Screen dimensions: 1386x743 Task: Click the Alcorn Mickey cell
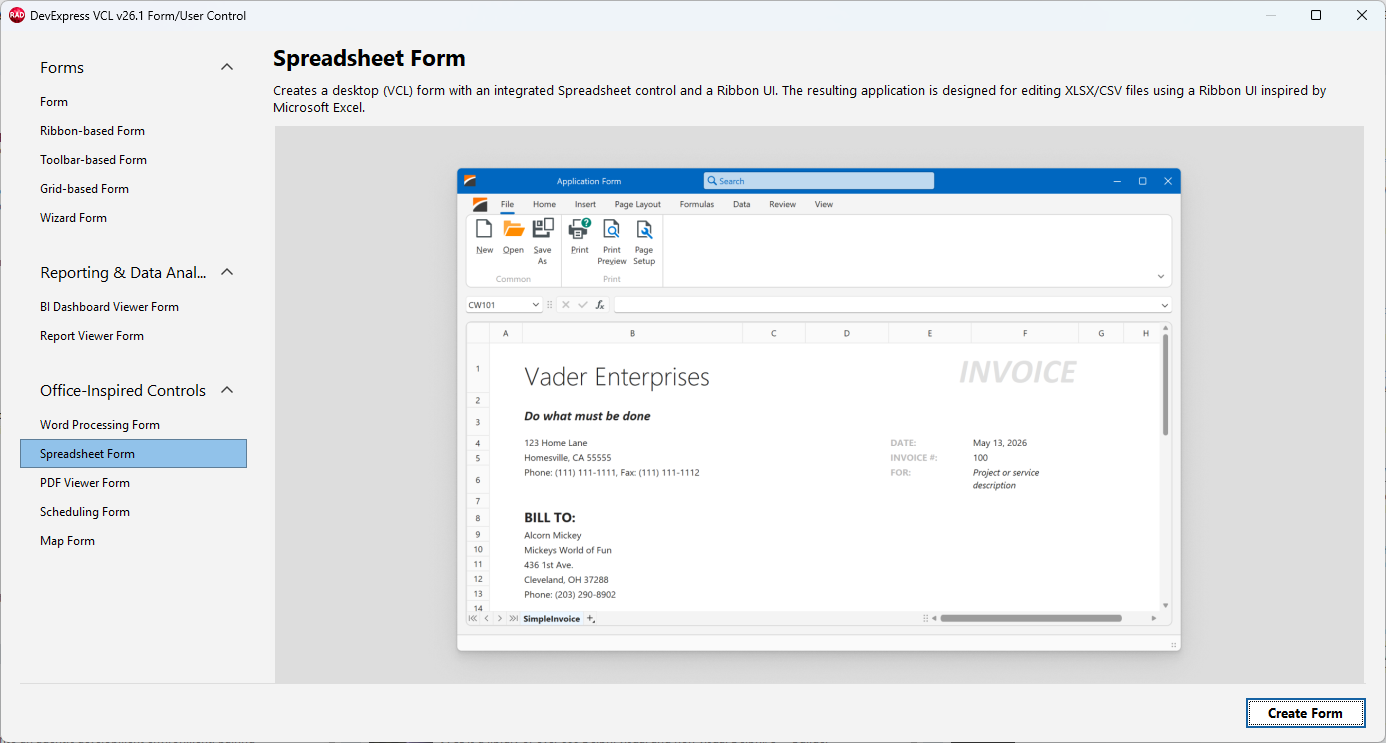(553, 535)
